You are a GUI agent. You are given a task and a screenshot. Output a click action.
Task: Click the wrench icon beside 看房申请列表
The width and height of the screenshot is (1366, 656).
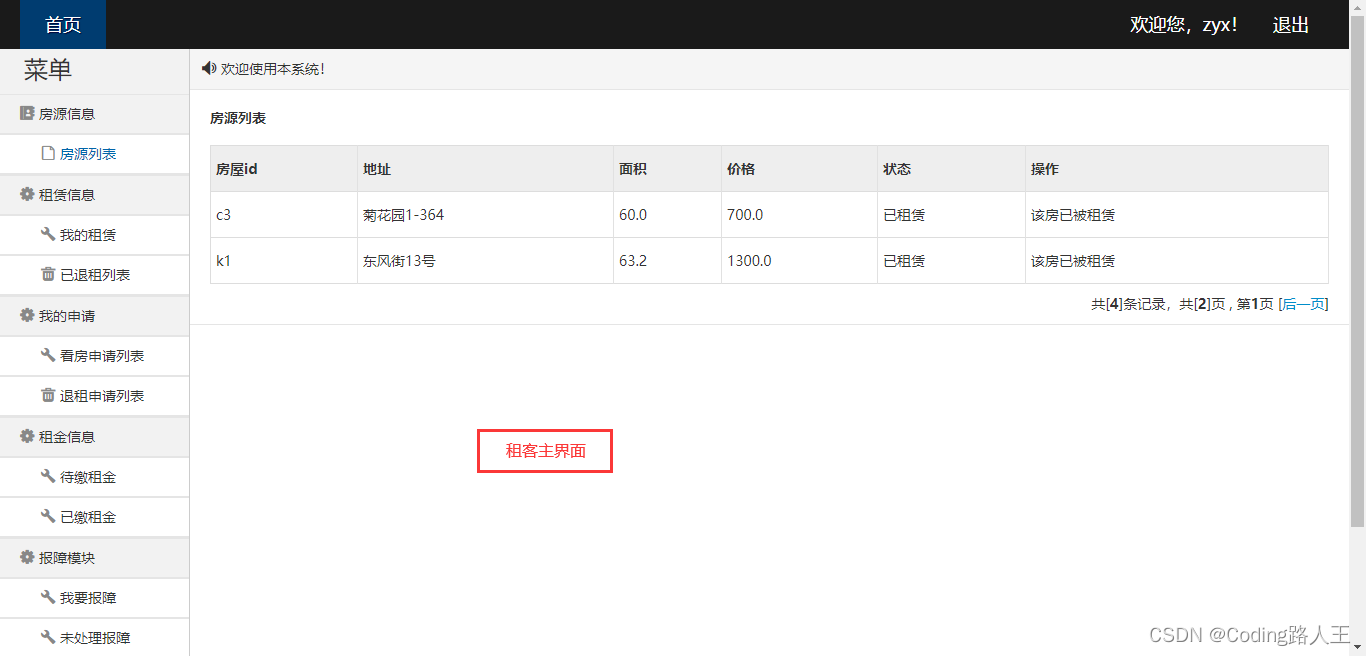click(47, 355)
